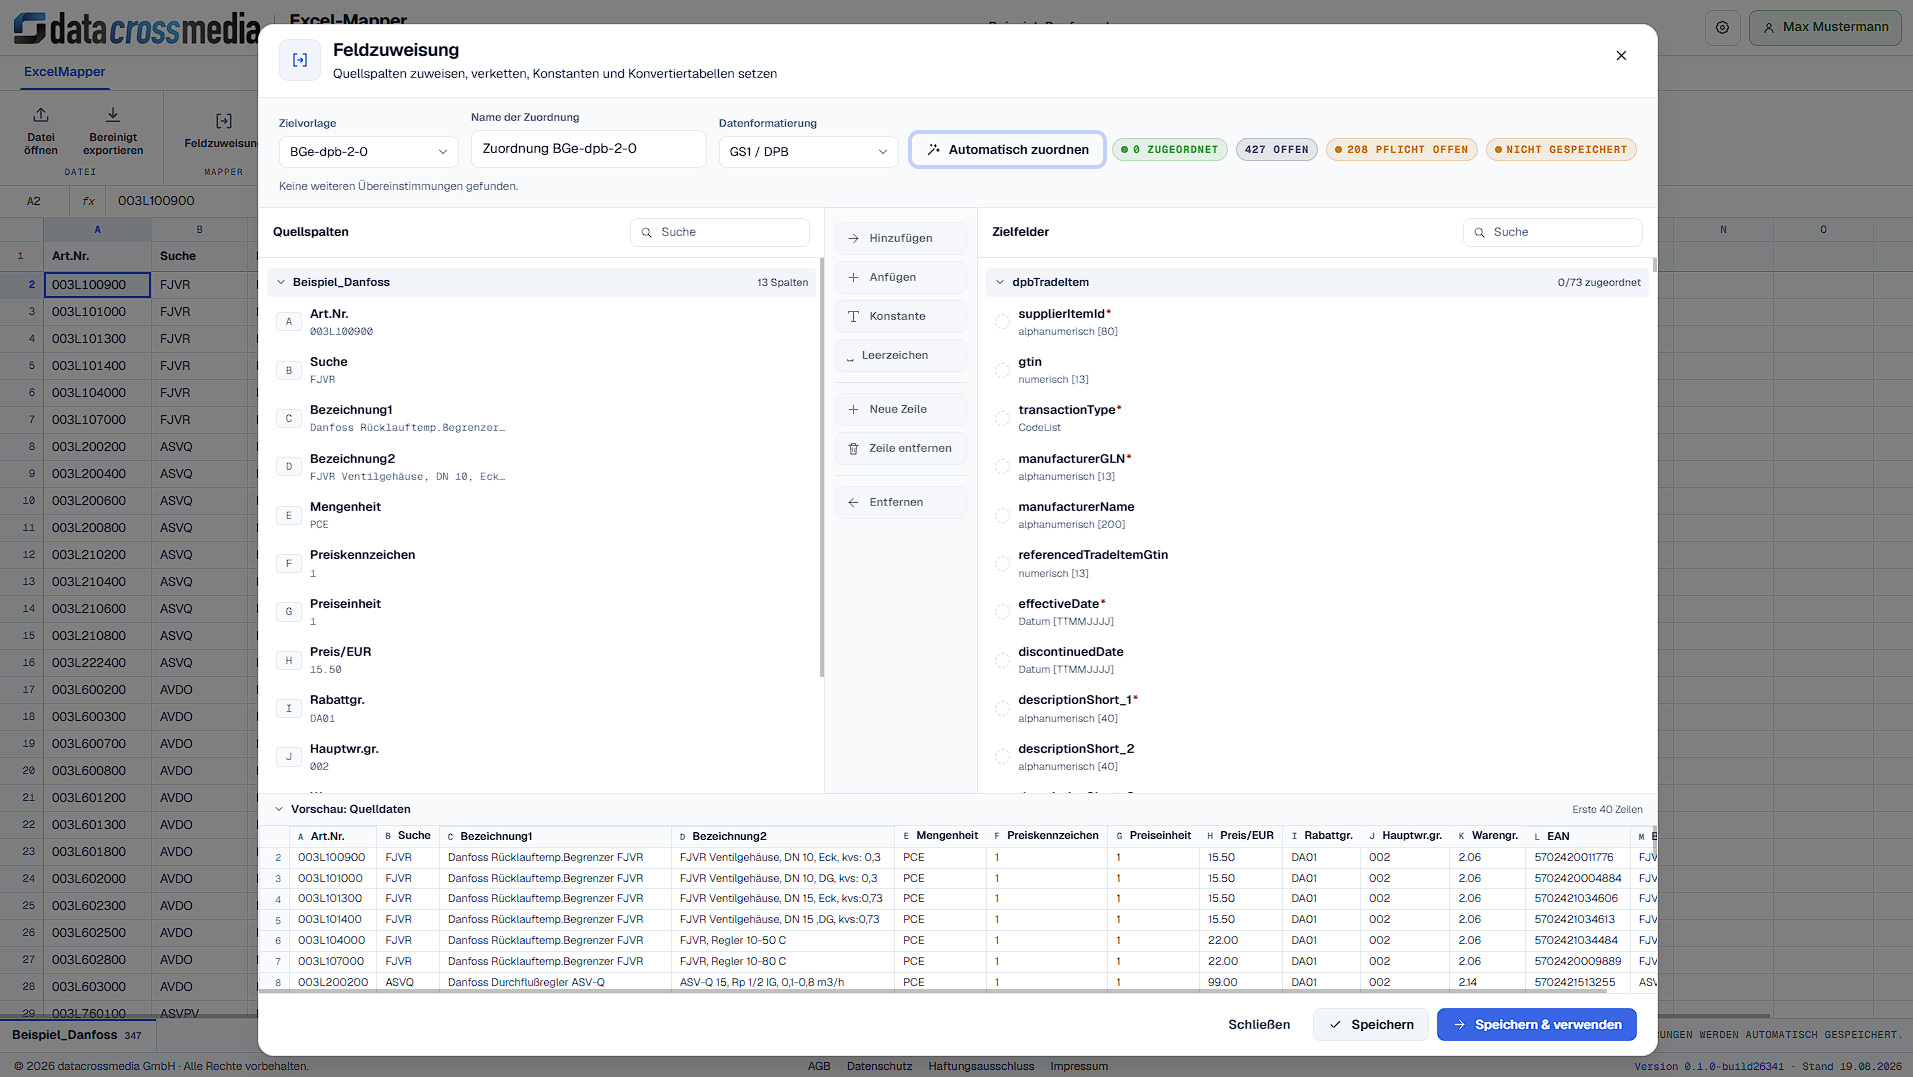Image resolution: width=1913 pixels, height=1077 pixels.
Task: Click the magic wand Automatisch zuordnen button
Action: pos(1007,150)
